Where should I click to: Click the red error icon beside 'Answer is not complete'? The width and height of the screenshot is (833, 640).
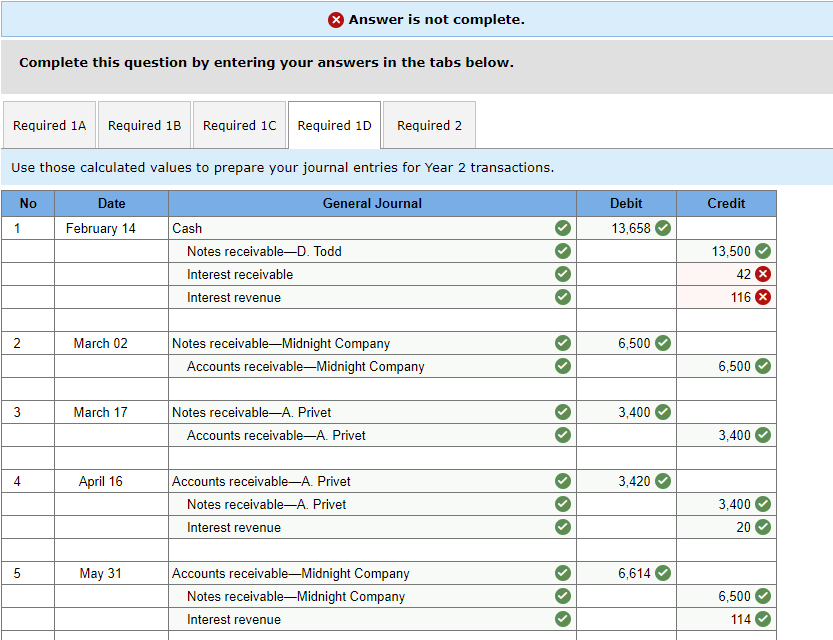point(335,19)
